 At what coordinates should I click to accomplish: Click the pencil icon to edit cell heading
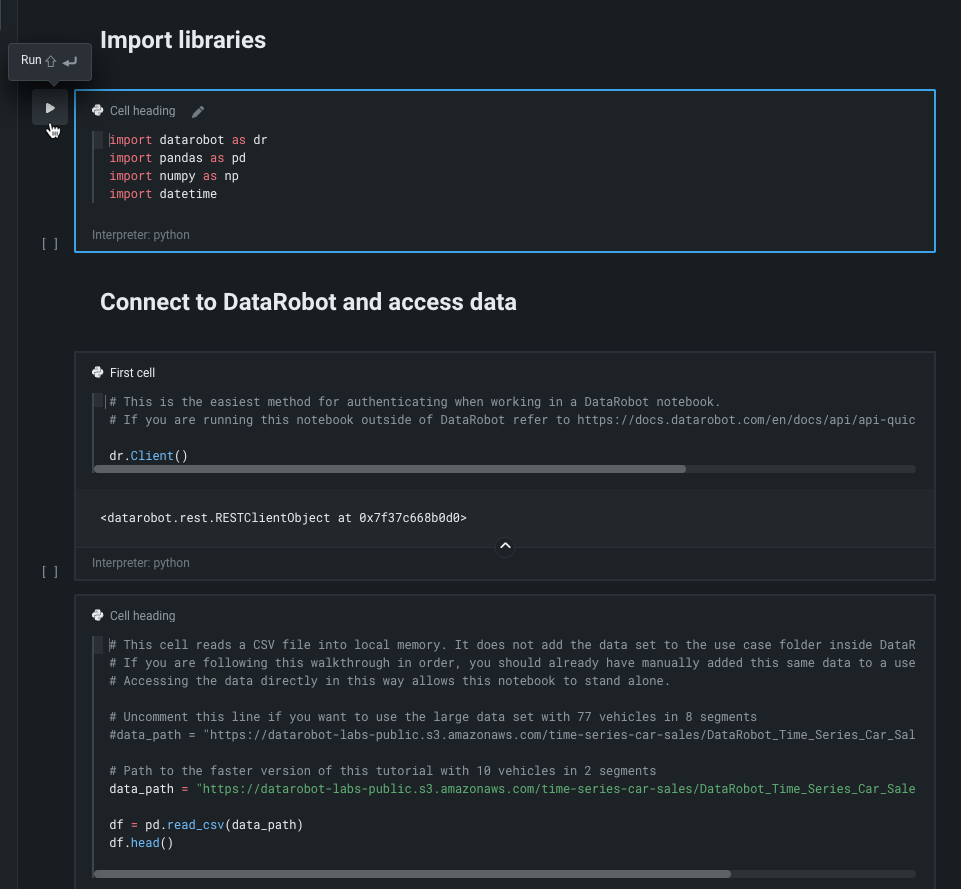click(x=198, y=112)
